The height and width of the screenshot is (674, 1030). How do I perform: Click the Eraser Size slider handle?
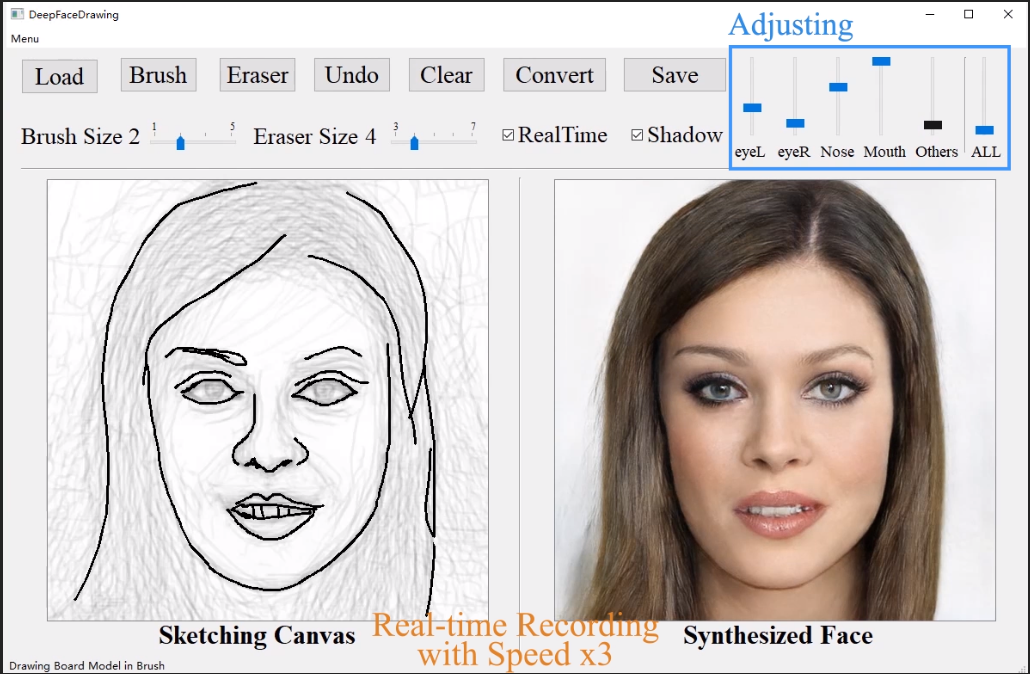[x=414, y=143]
